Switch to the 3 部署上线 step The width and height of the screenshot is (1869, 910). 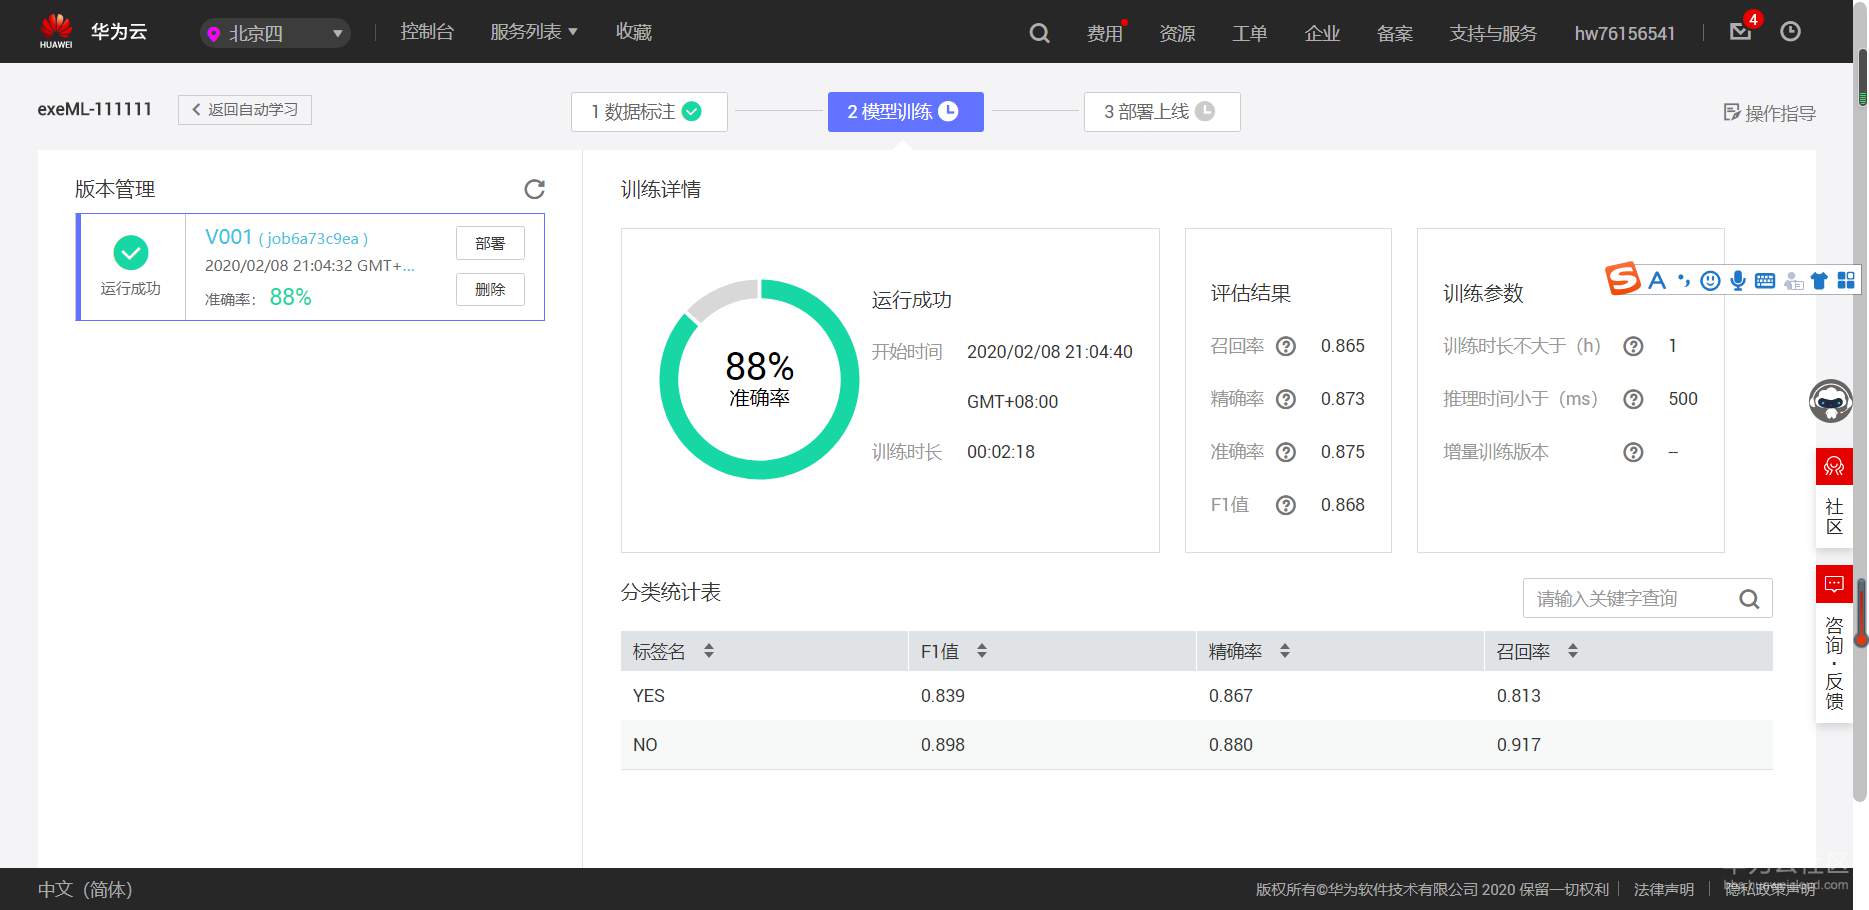1161,111
